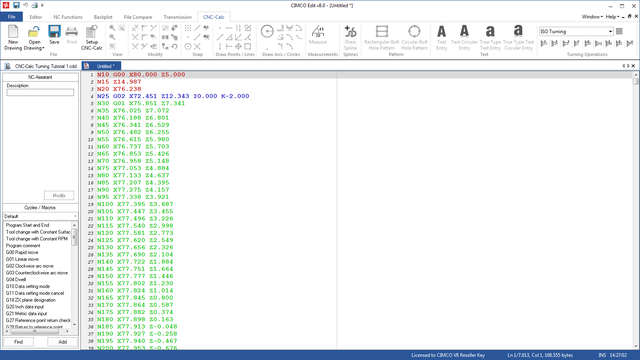The width and height of the screenshot is (640, 360).
Task: Click the grid icon beside ISO Turning
Action: tap(619, 31)
